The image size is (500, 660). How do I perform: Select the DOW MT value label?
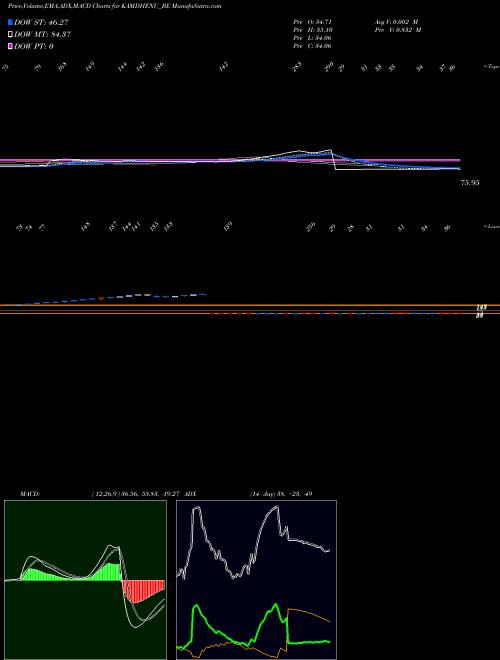(43, 35)
